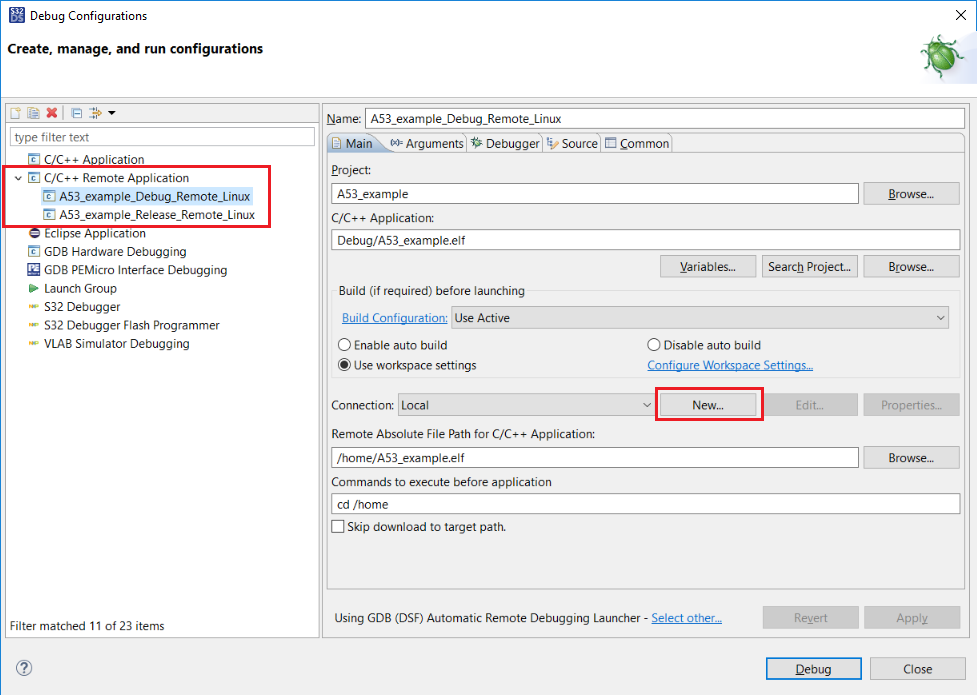Image resolution: width=977 pixels, height=695 pixels.
Task: Click the filter launch configurations icon
Action: [x=96, y=113]
